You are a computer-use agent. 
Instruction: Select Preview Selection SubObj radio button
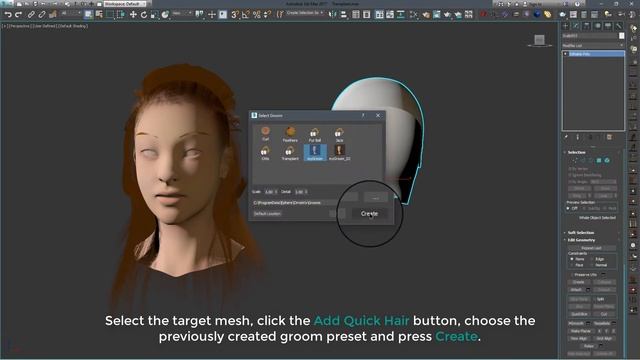(584, 208)
